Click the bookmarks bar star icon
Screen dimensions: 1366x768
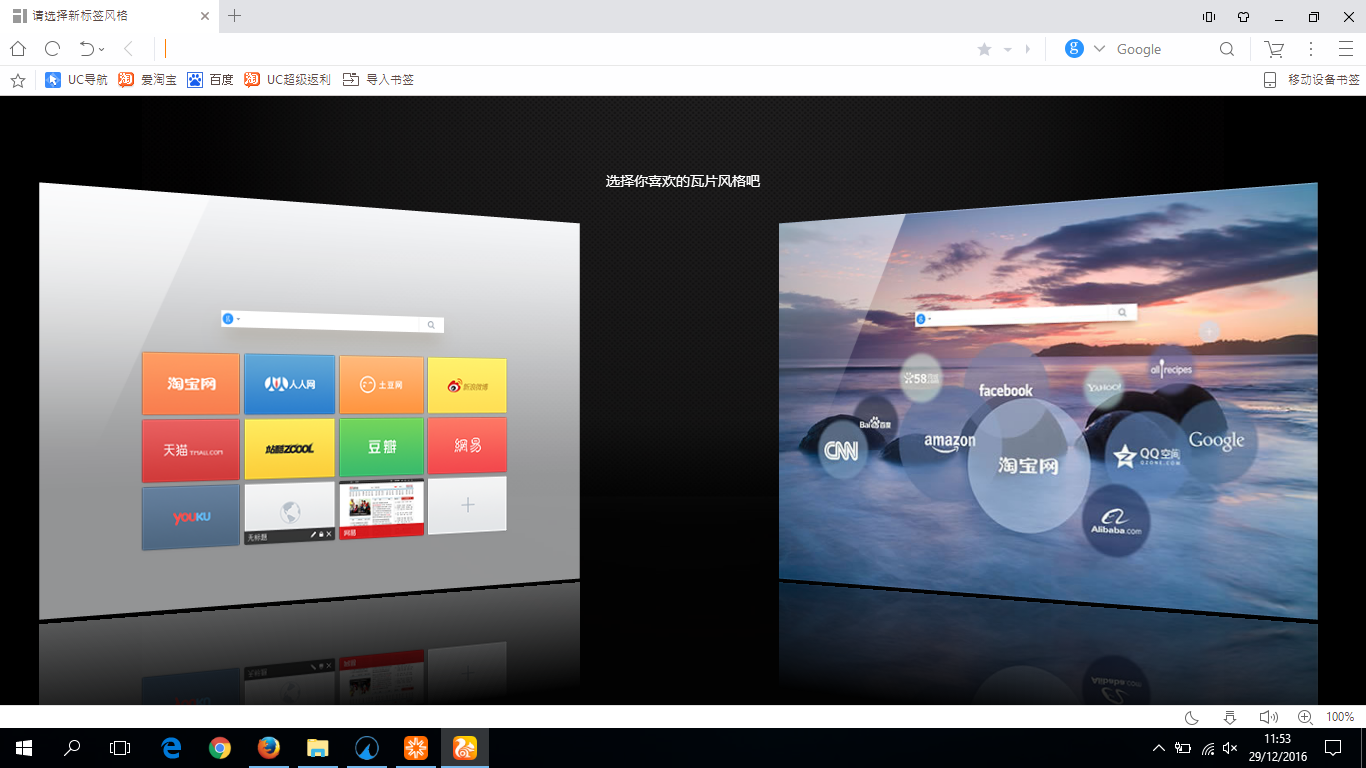point(18,80)
